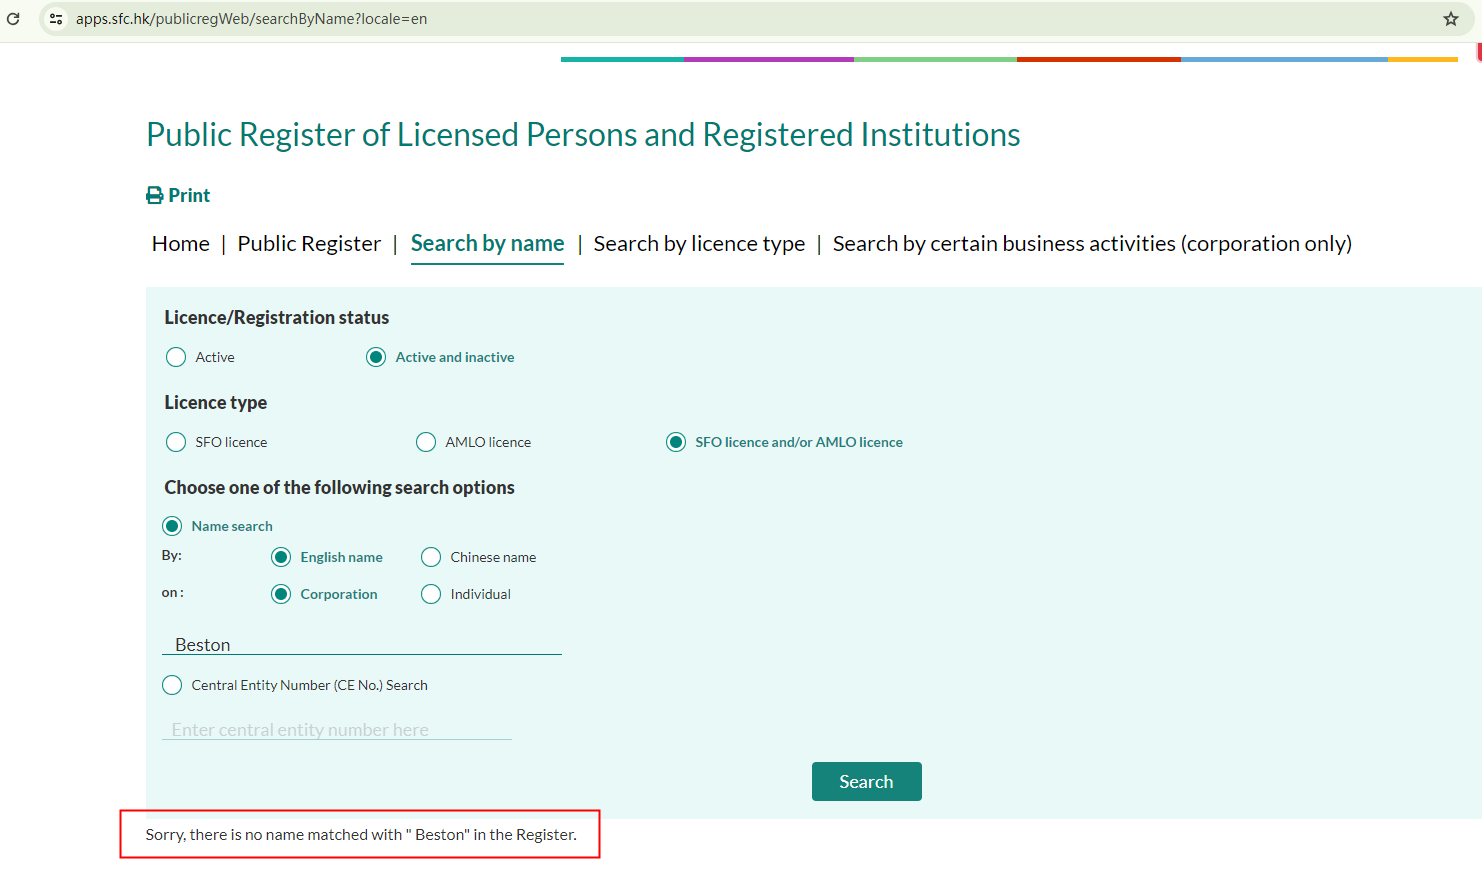Click the browser reload icon

[13, 19]
